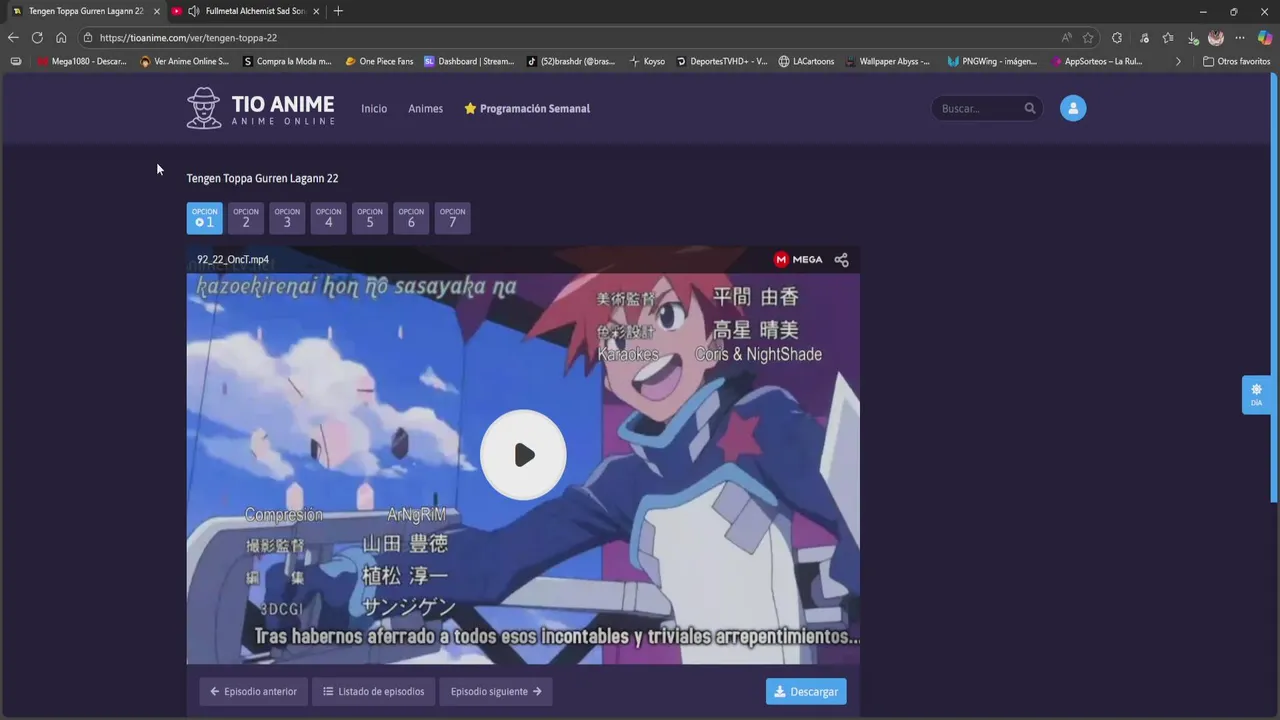The image size is (1280, 720).
Task: Open Koyso bookmark
Action: coord(647,61)
